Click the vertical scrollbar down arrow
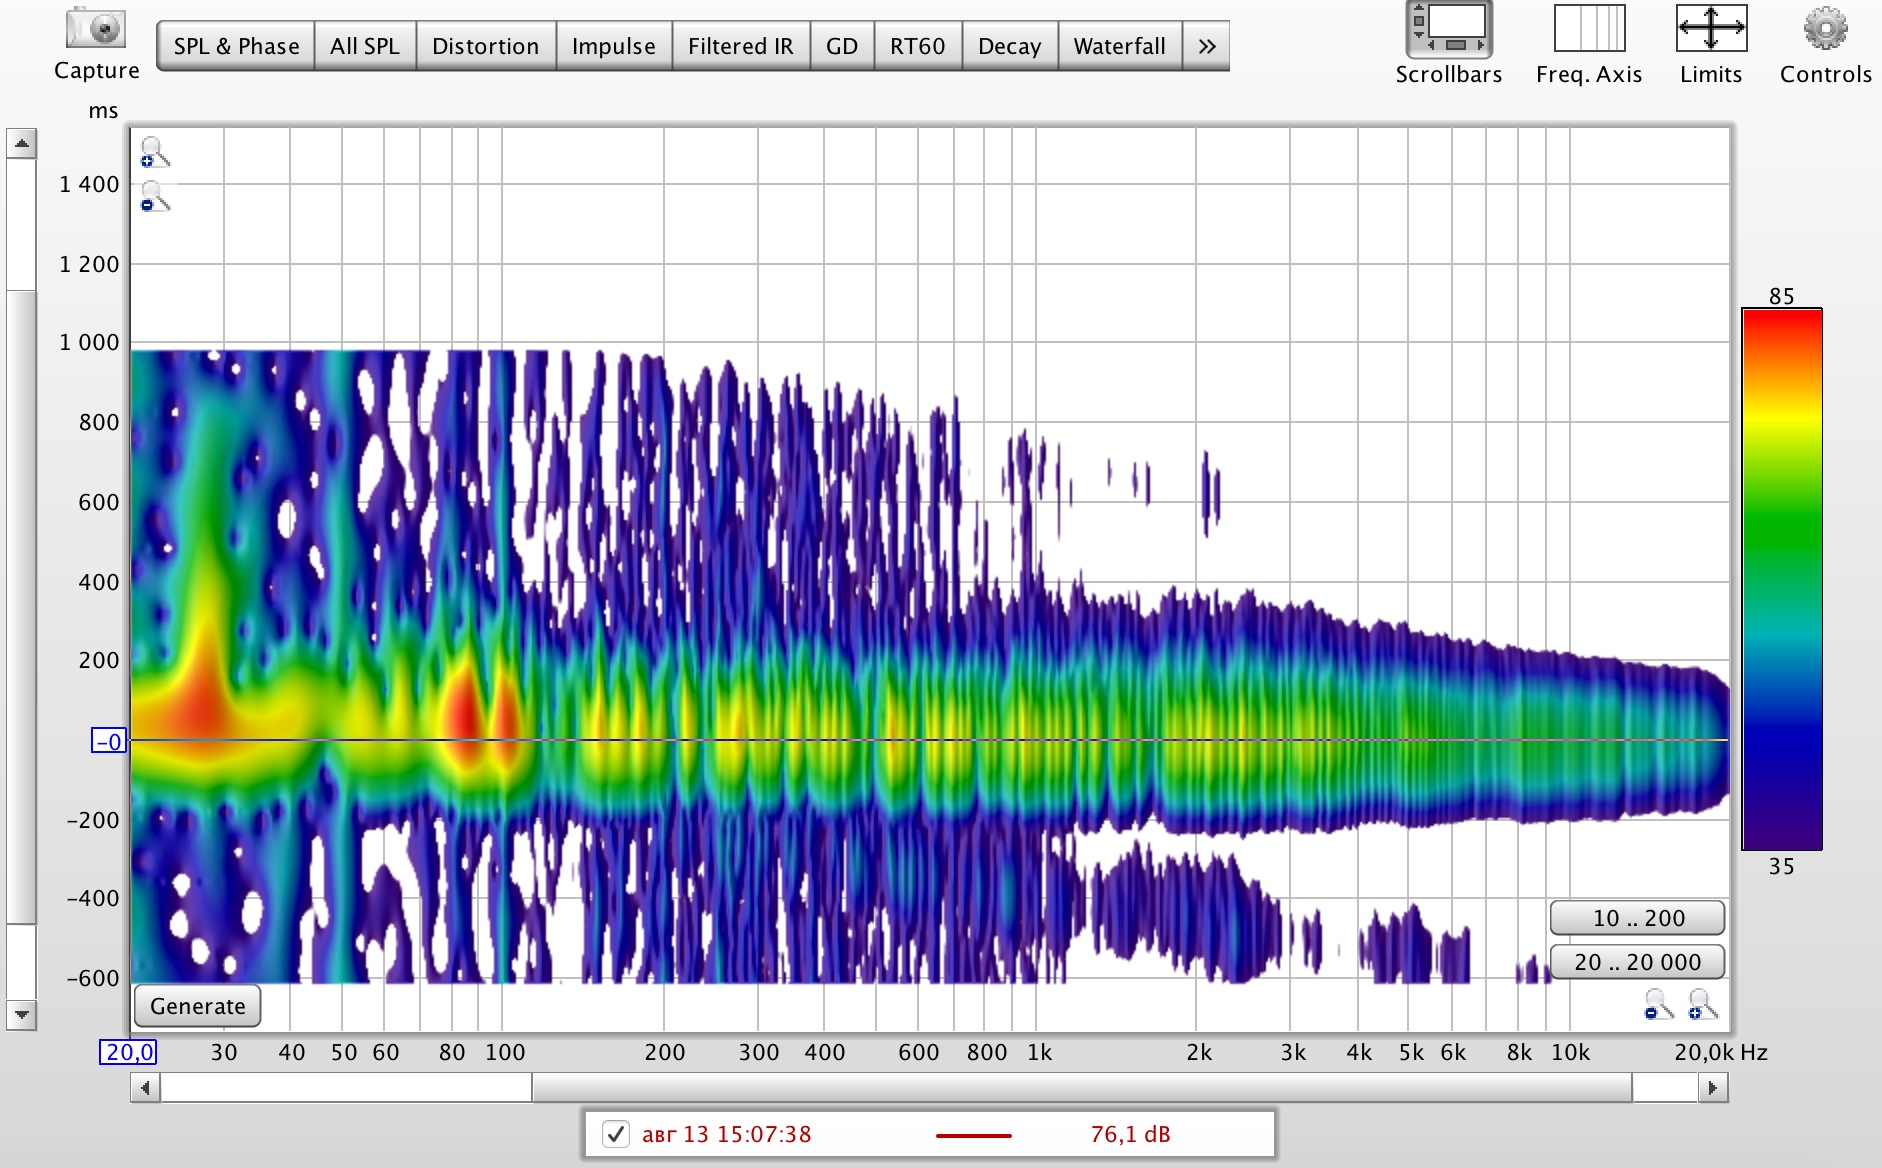 click(x=21, y=1015)
